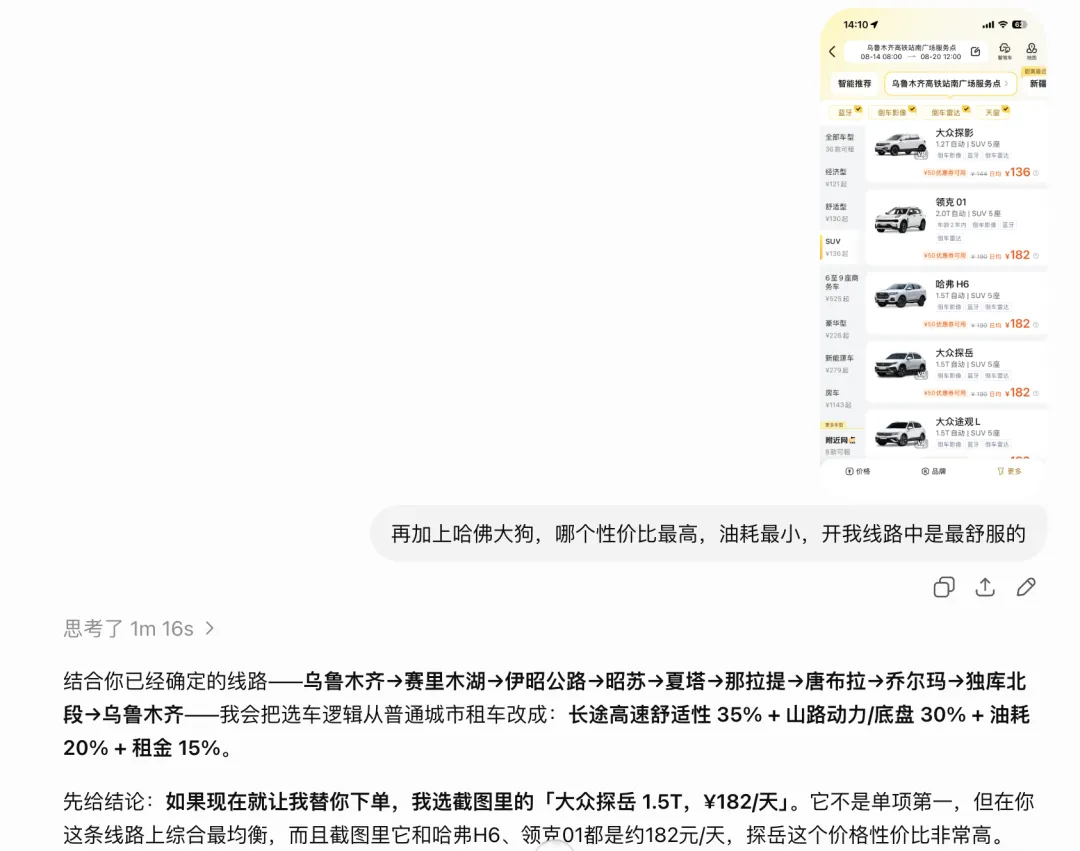This screenshot has height=851, width=1080.
Task: Select the 附近网点 entry in the sidebar
Action: (x=840, y=445)
